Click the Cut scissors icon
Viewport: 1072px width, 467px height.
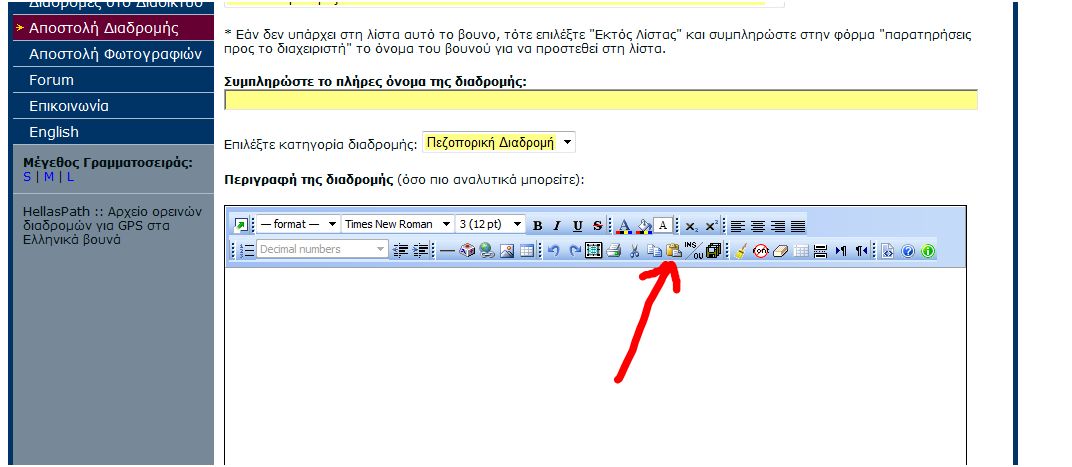click(x=634, y=251)
